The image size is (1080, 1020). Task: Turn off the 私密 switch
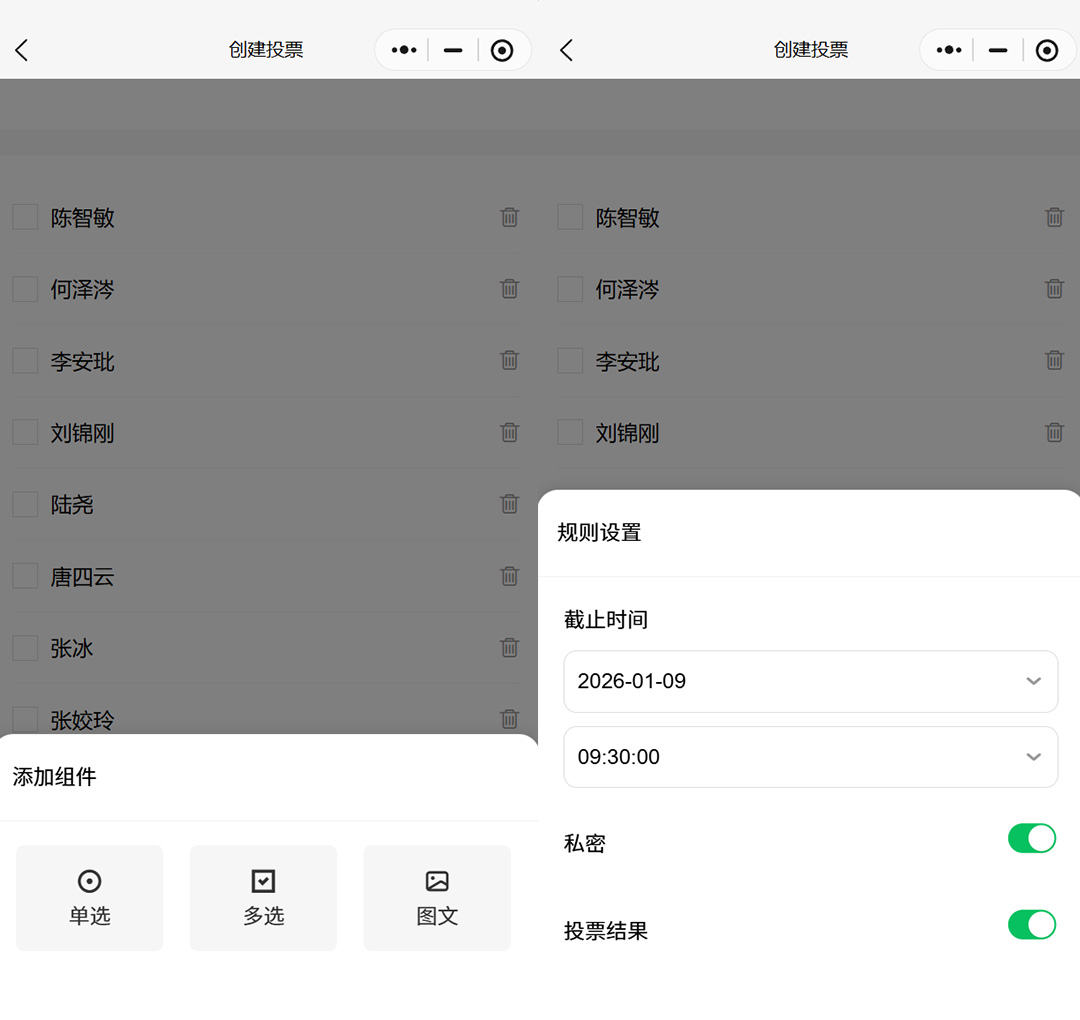click(1031, 838)
